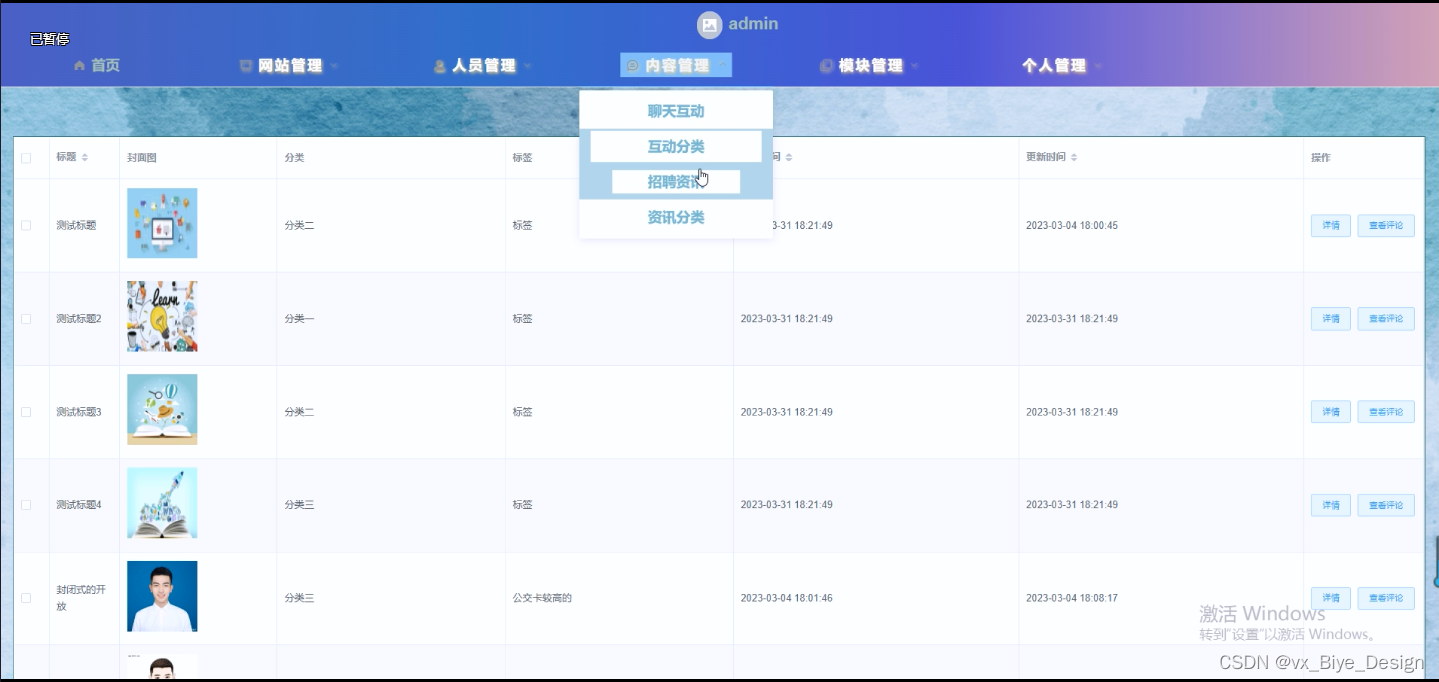Click 查看评论 for row 测试标题3

pyautogui.click(x=1386, y=412)
